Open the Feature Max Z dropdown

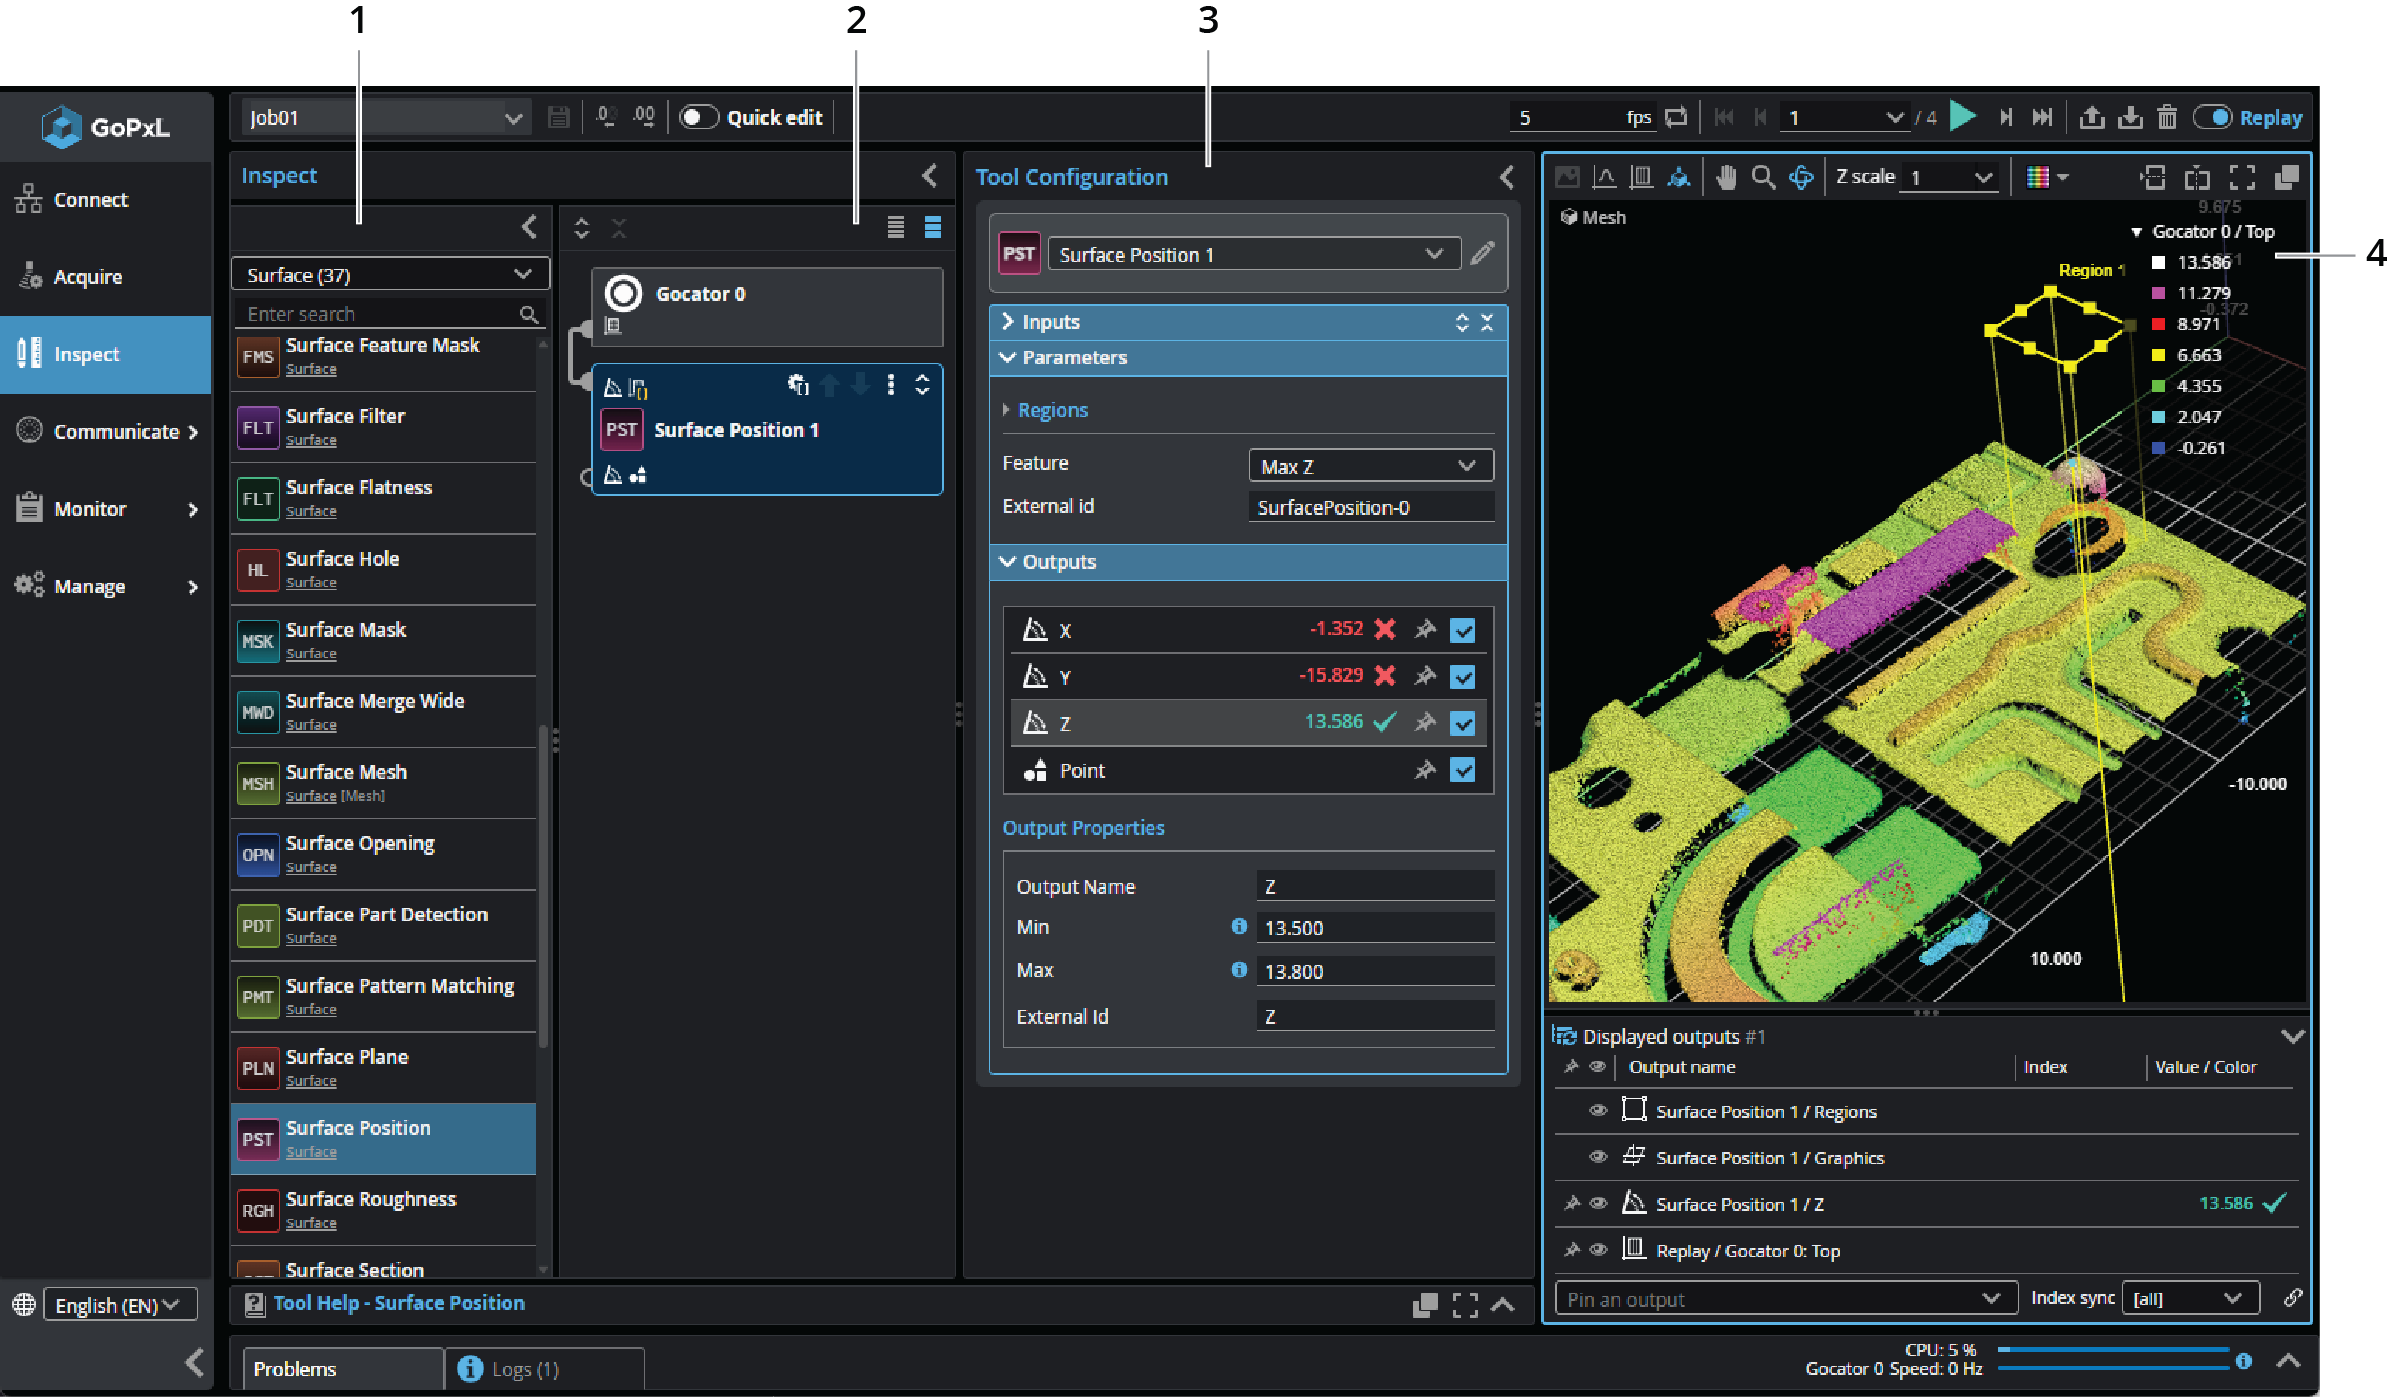point(1370,465)
